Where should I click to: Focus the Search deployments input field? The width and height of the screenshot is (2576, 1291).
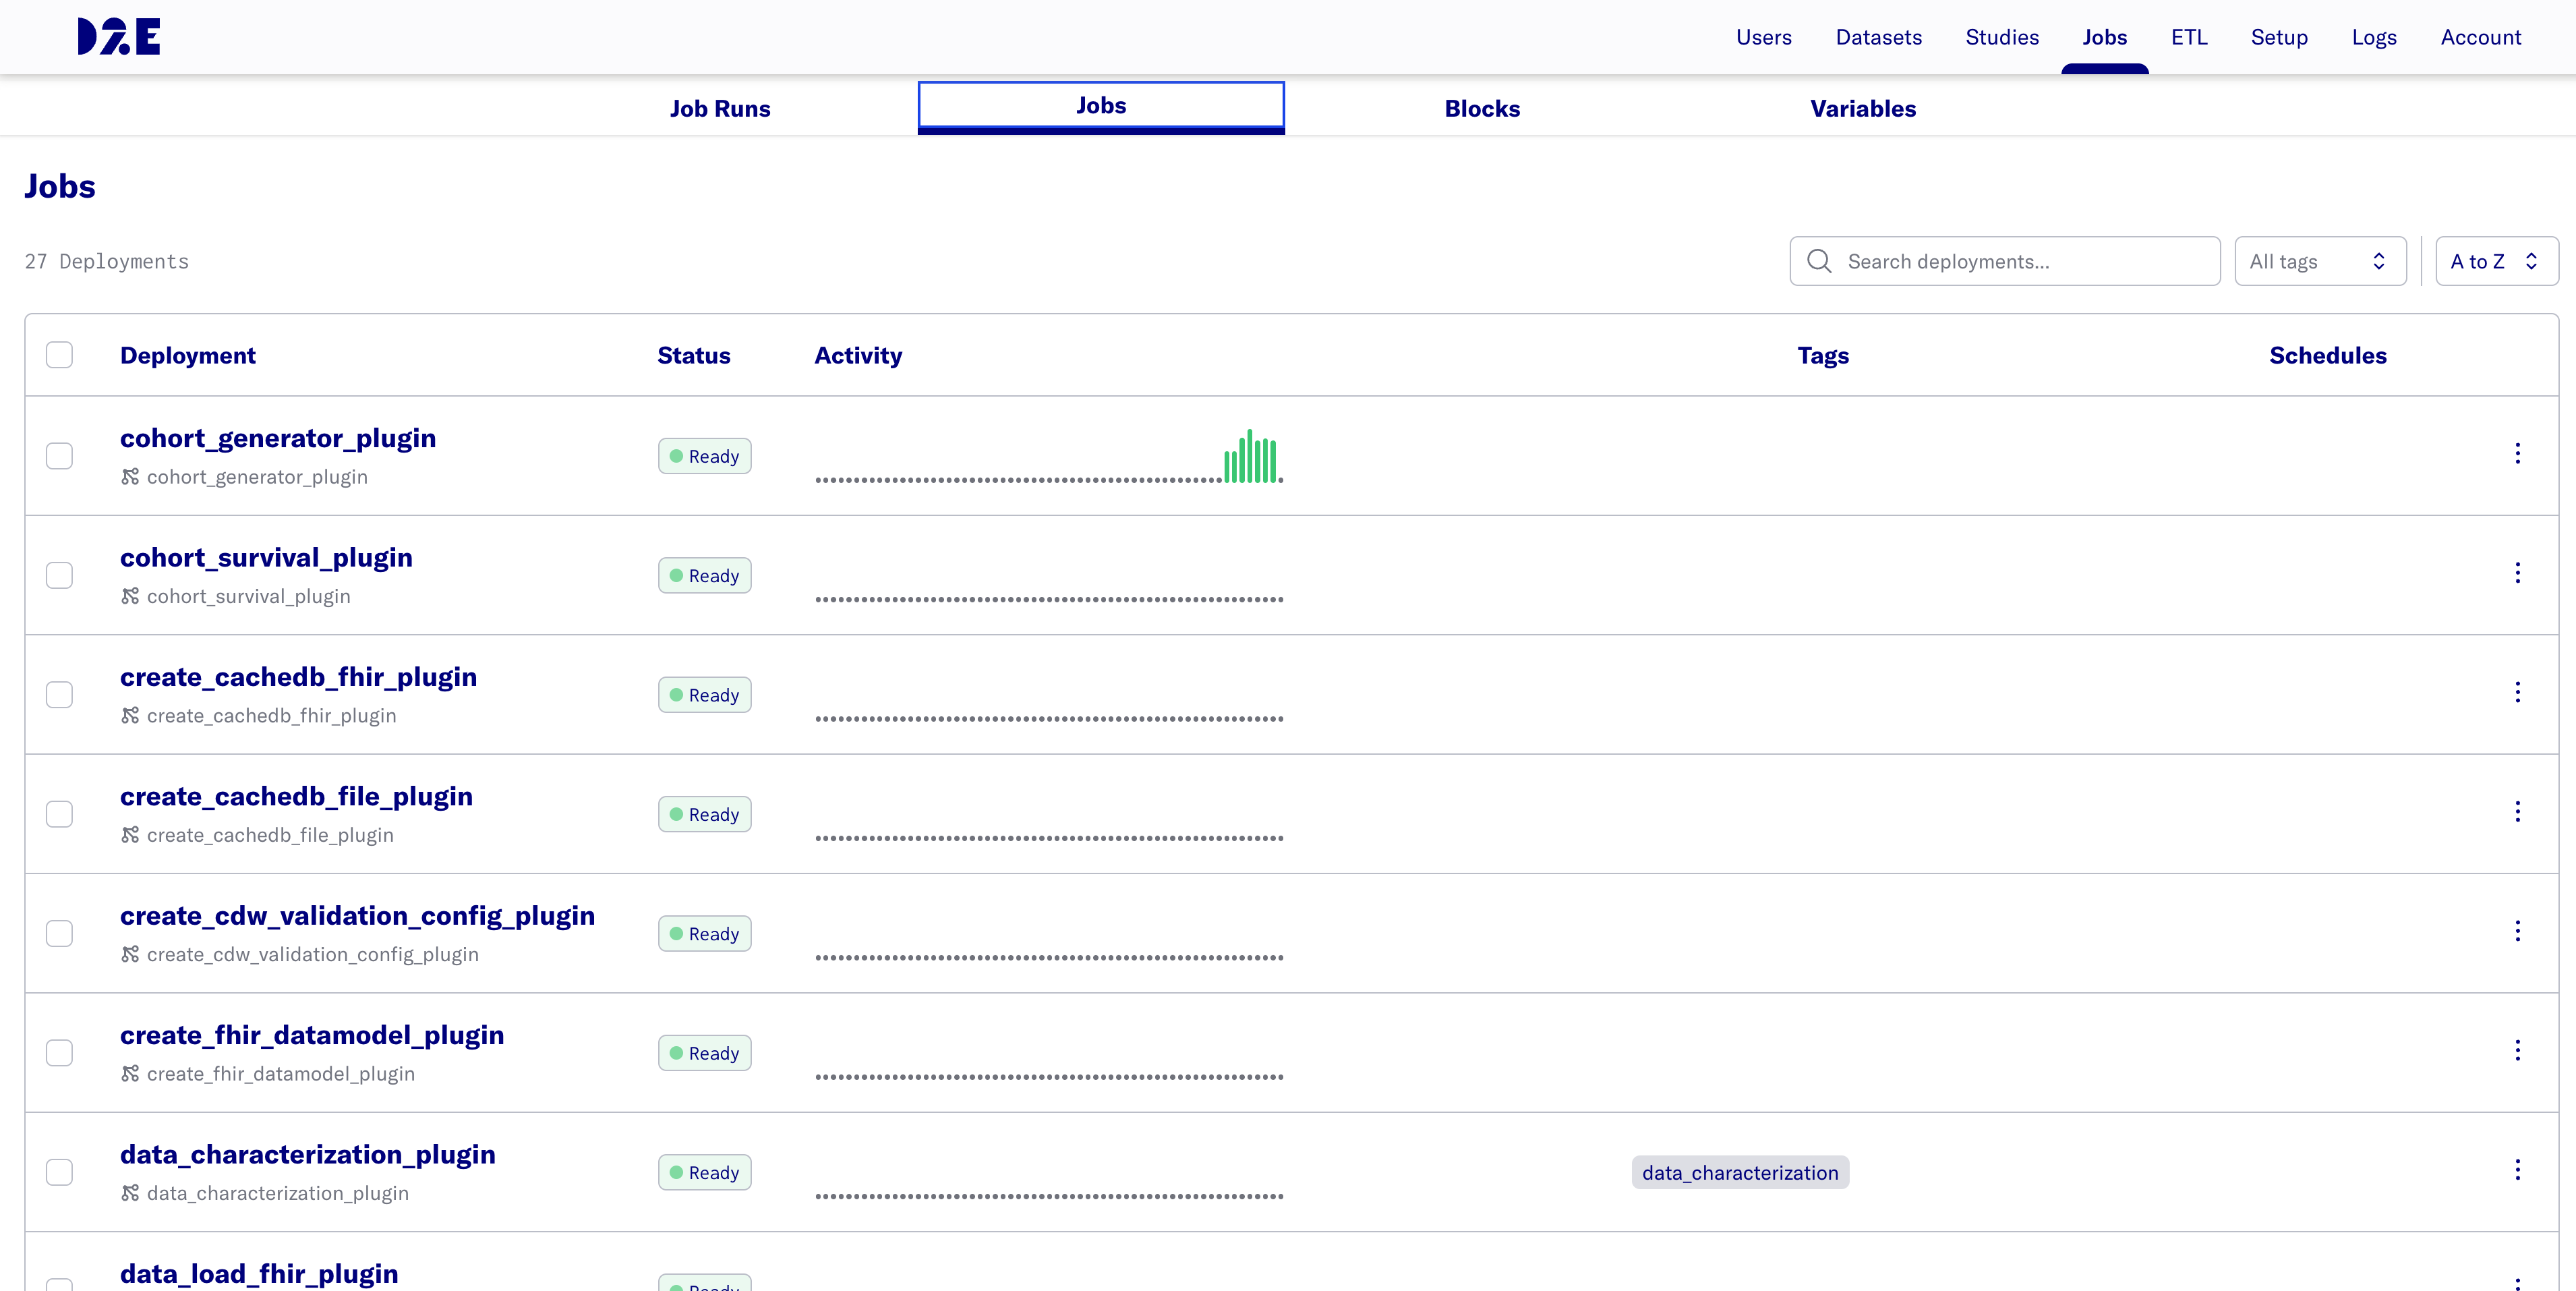point(2020,261)
